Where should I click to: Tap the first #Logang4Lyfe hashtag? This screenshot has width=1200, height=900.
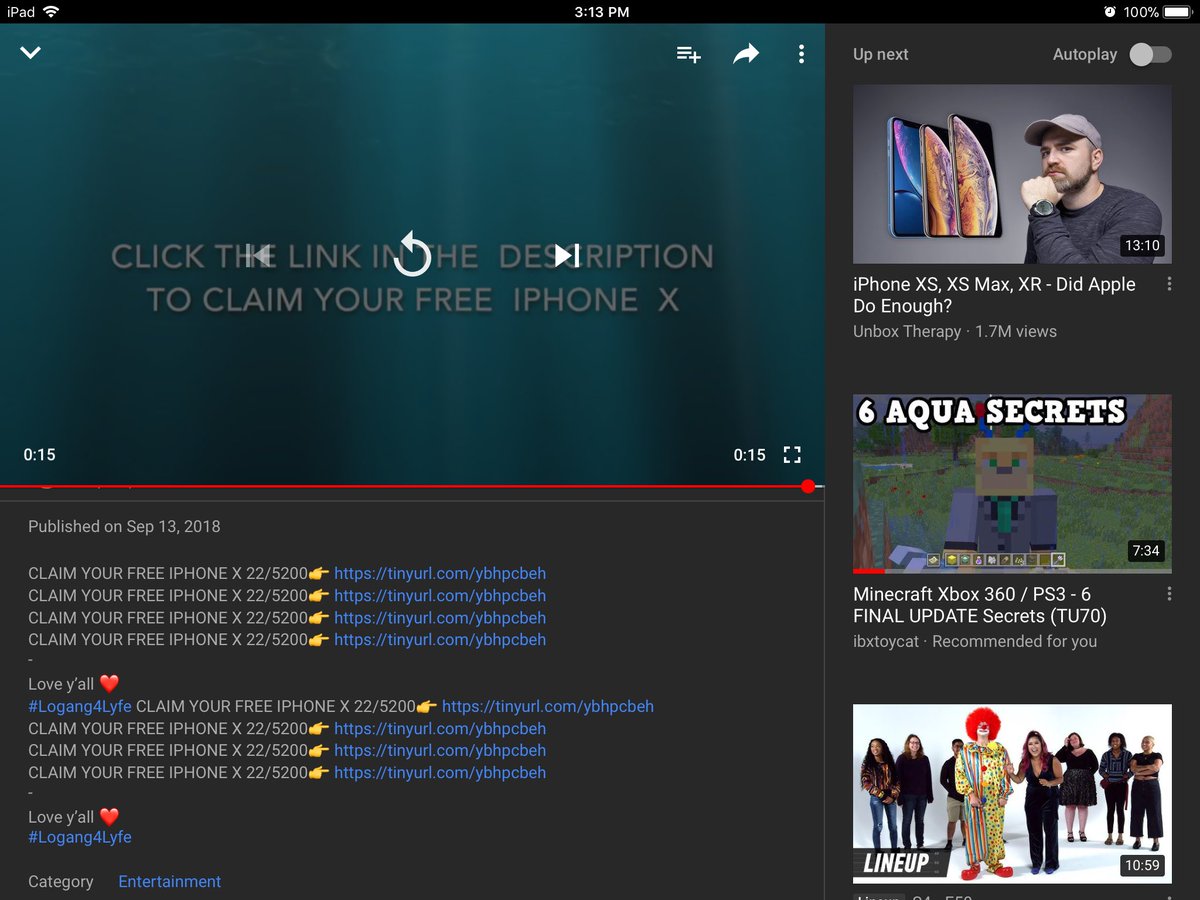click(x=80, y=707)
